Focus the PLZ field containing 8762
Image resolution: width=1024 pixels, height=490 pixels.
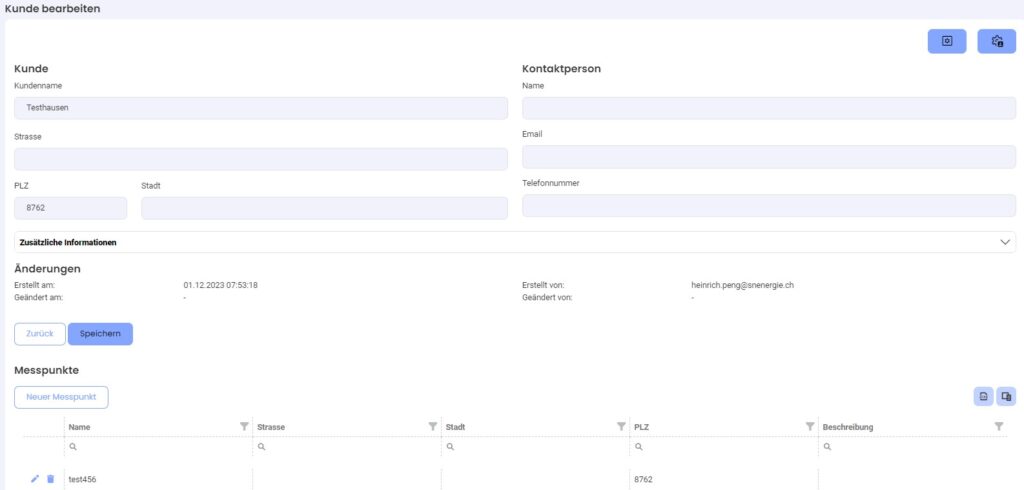71,208
